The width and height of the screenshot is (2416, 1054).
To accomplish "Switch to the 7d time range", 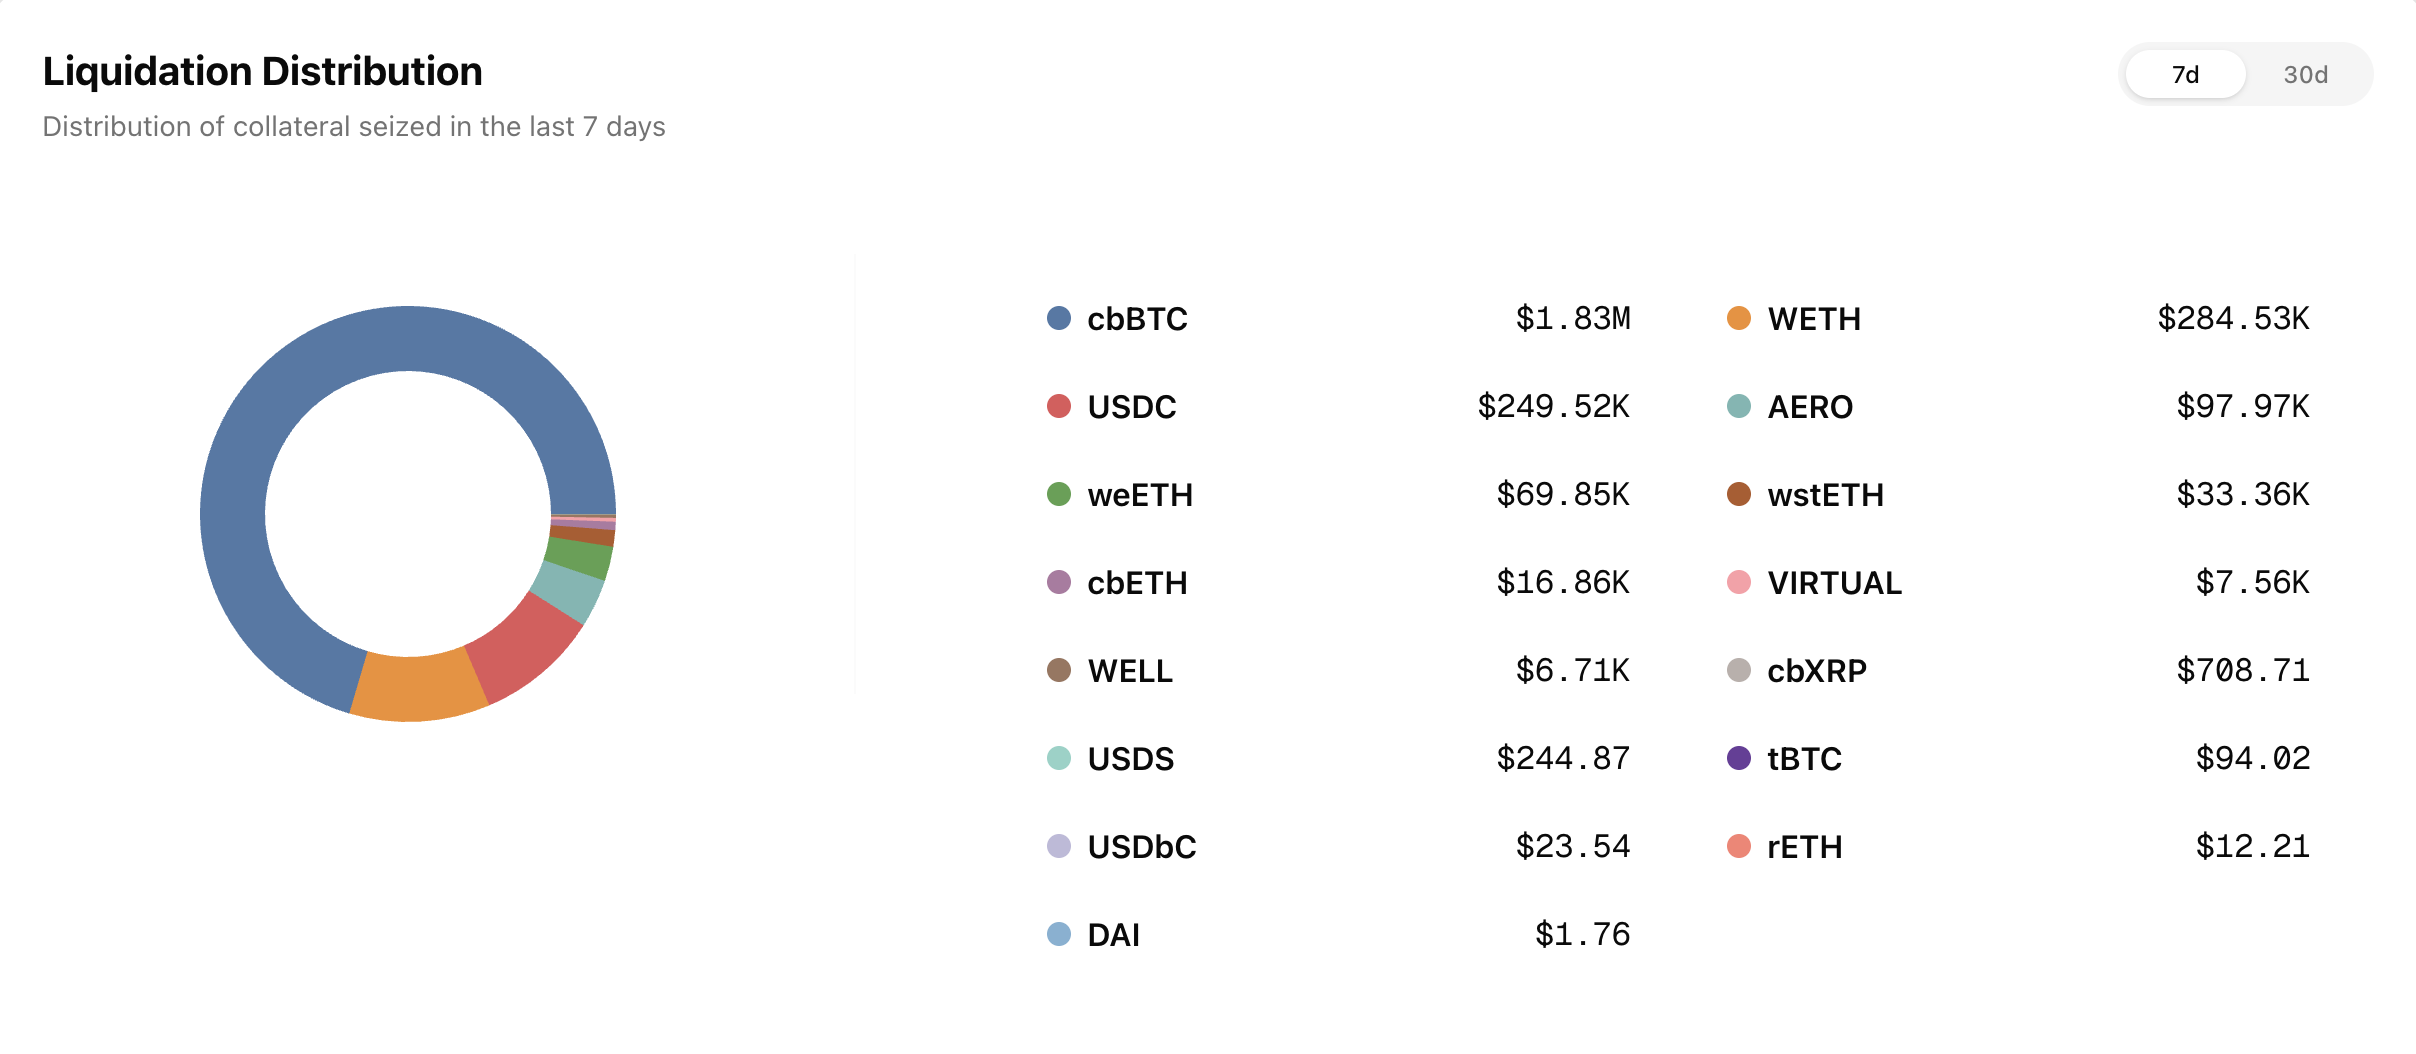I will tap(2185, 75).
